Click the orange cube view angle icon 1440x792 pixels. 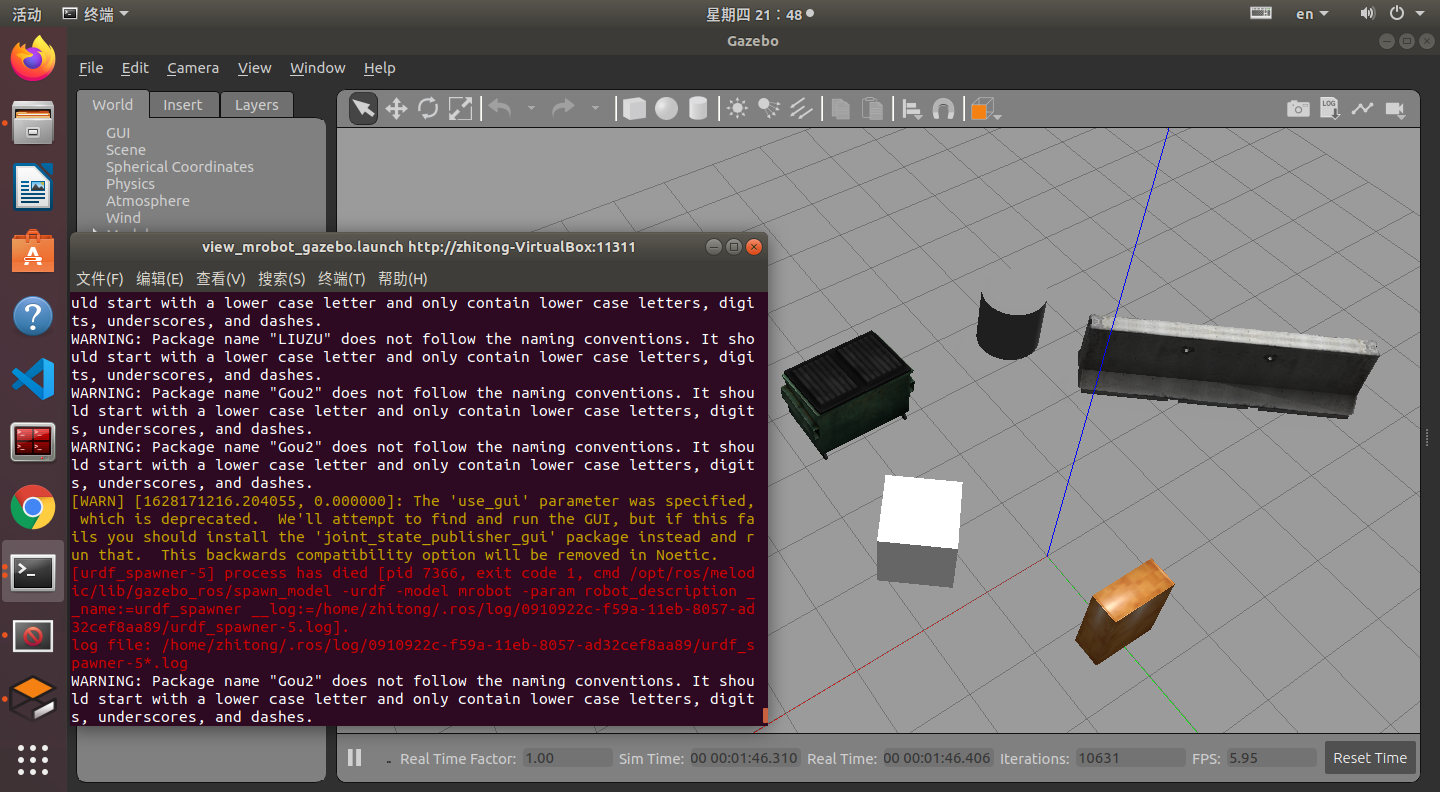983,109
